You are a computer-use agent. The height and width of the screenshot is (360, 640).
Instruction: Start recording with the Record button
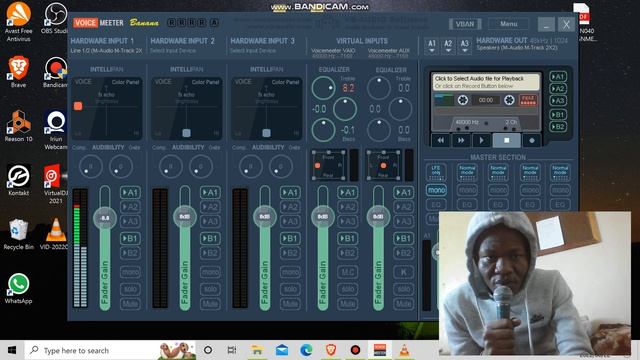(x=532, y=140)
